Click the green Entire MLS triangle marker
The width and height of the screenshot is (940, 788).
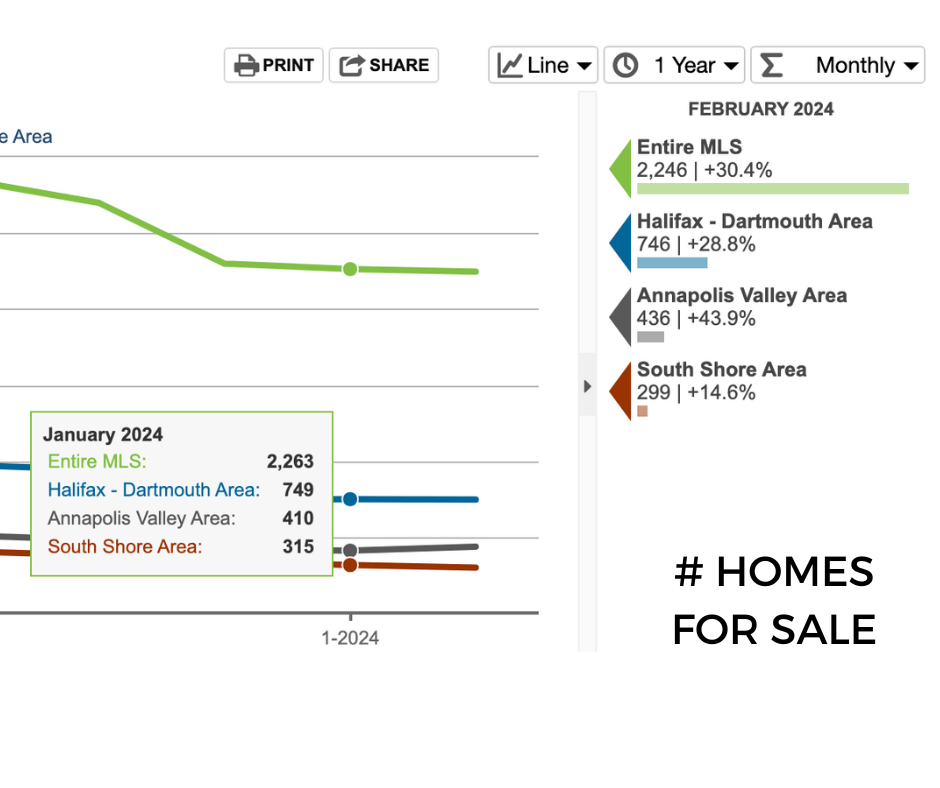[x=621, y=169]
